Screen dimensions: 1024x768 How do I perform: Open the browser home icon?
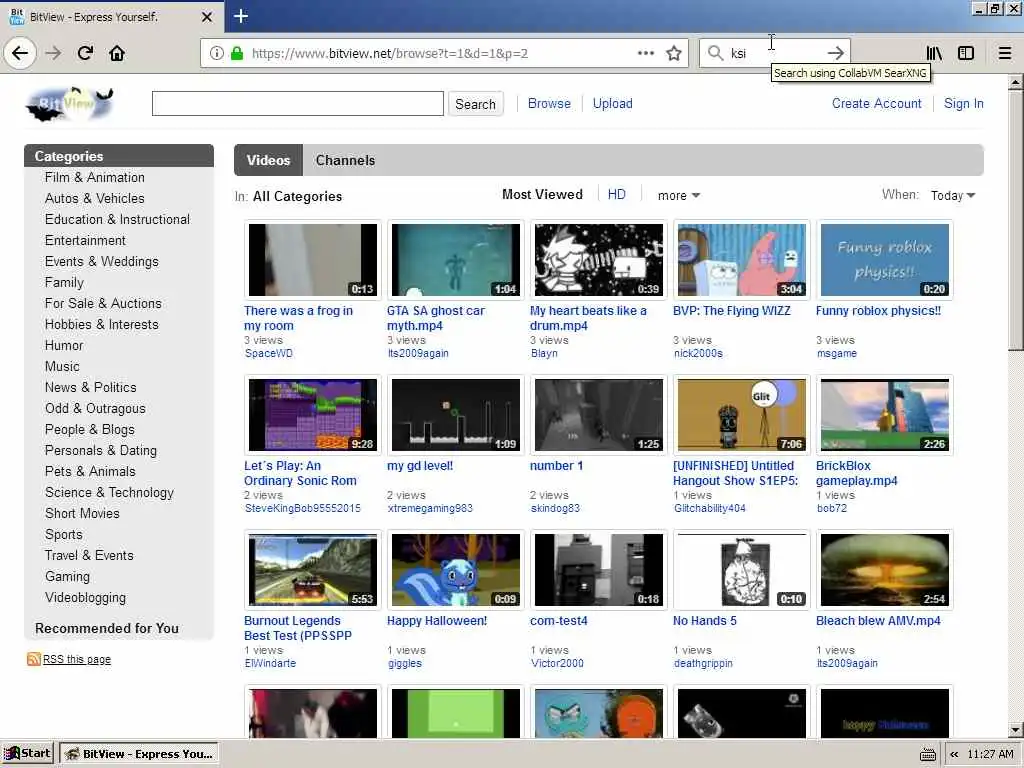(117, 53)
